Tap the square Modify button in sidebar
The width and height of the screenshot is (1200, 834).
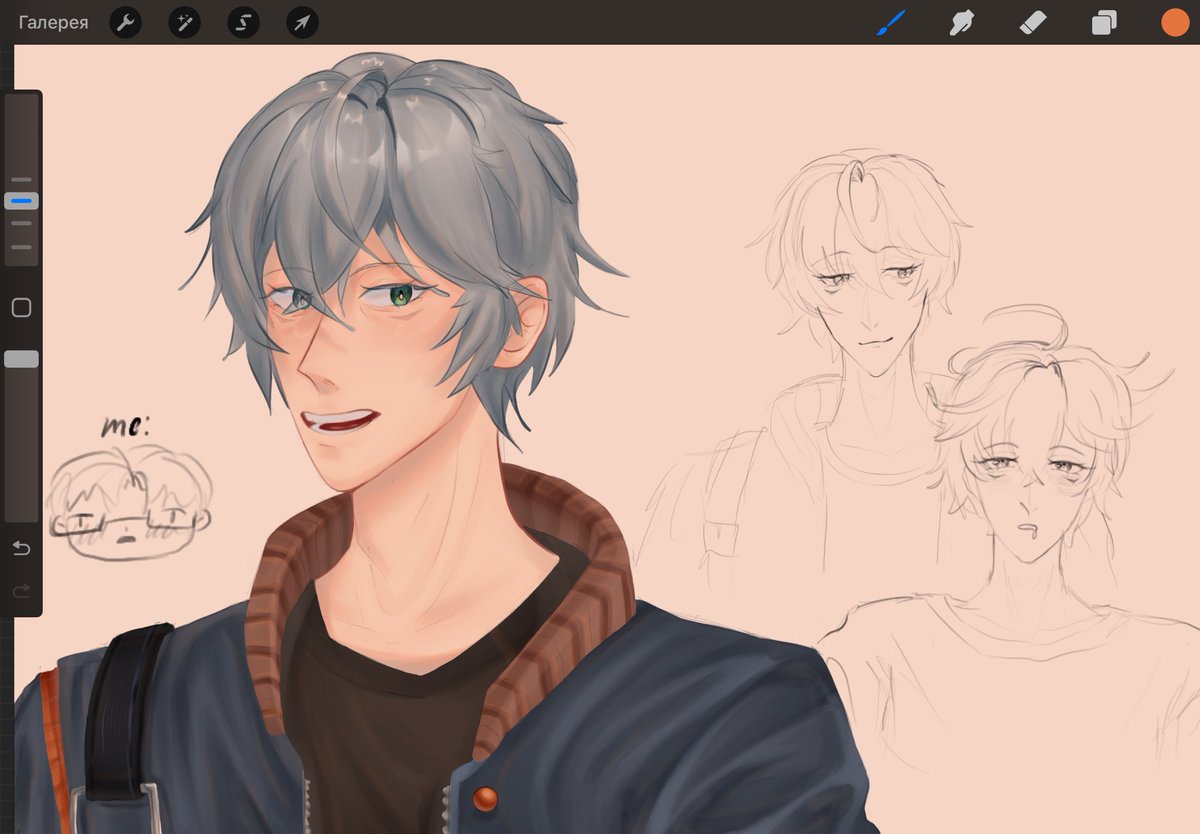point(21,308)
